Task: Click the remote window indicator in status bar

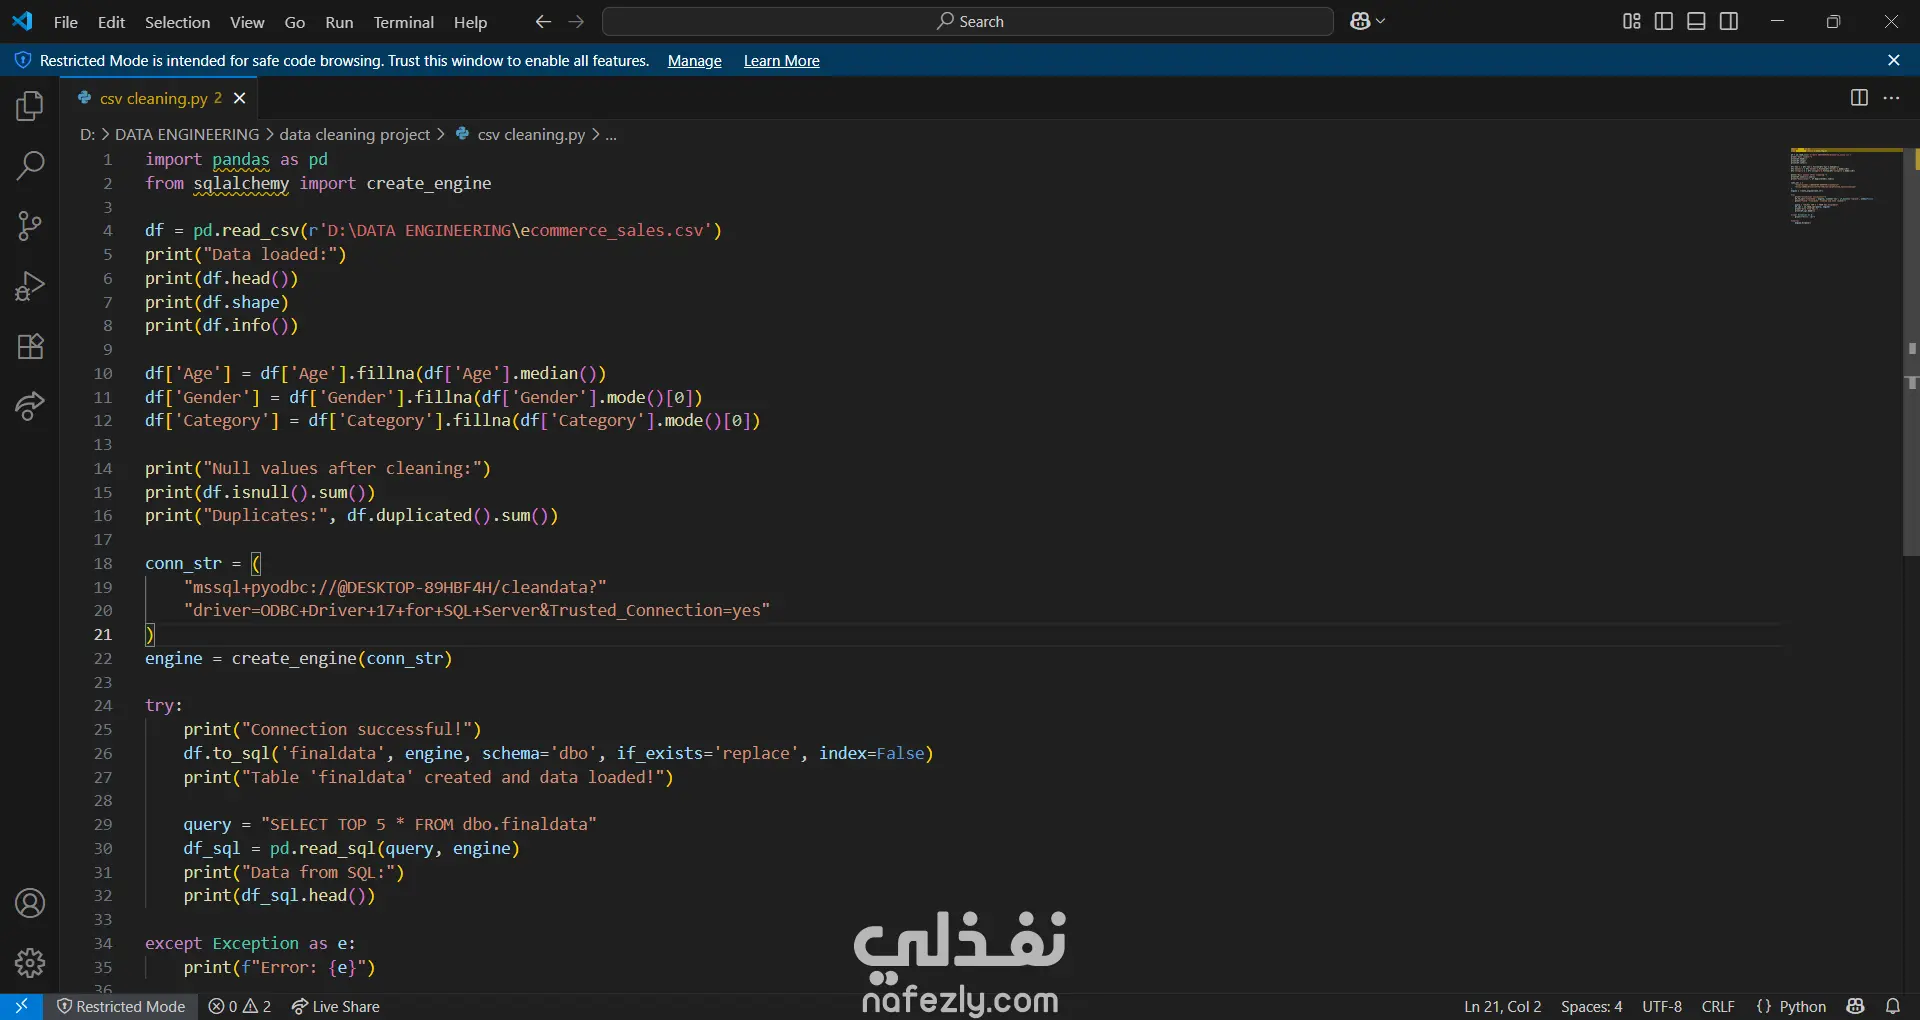Action: point(21,1006)
